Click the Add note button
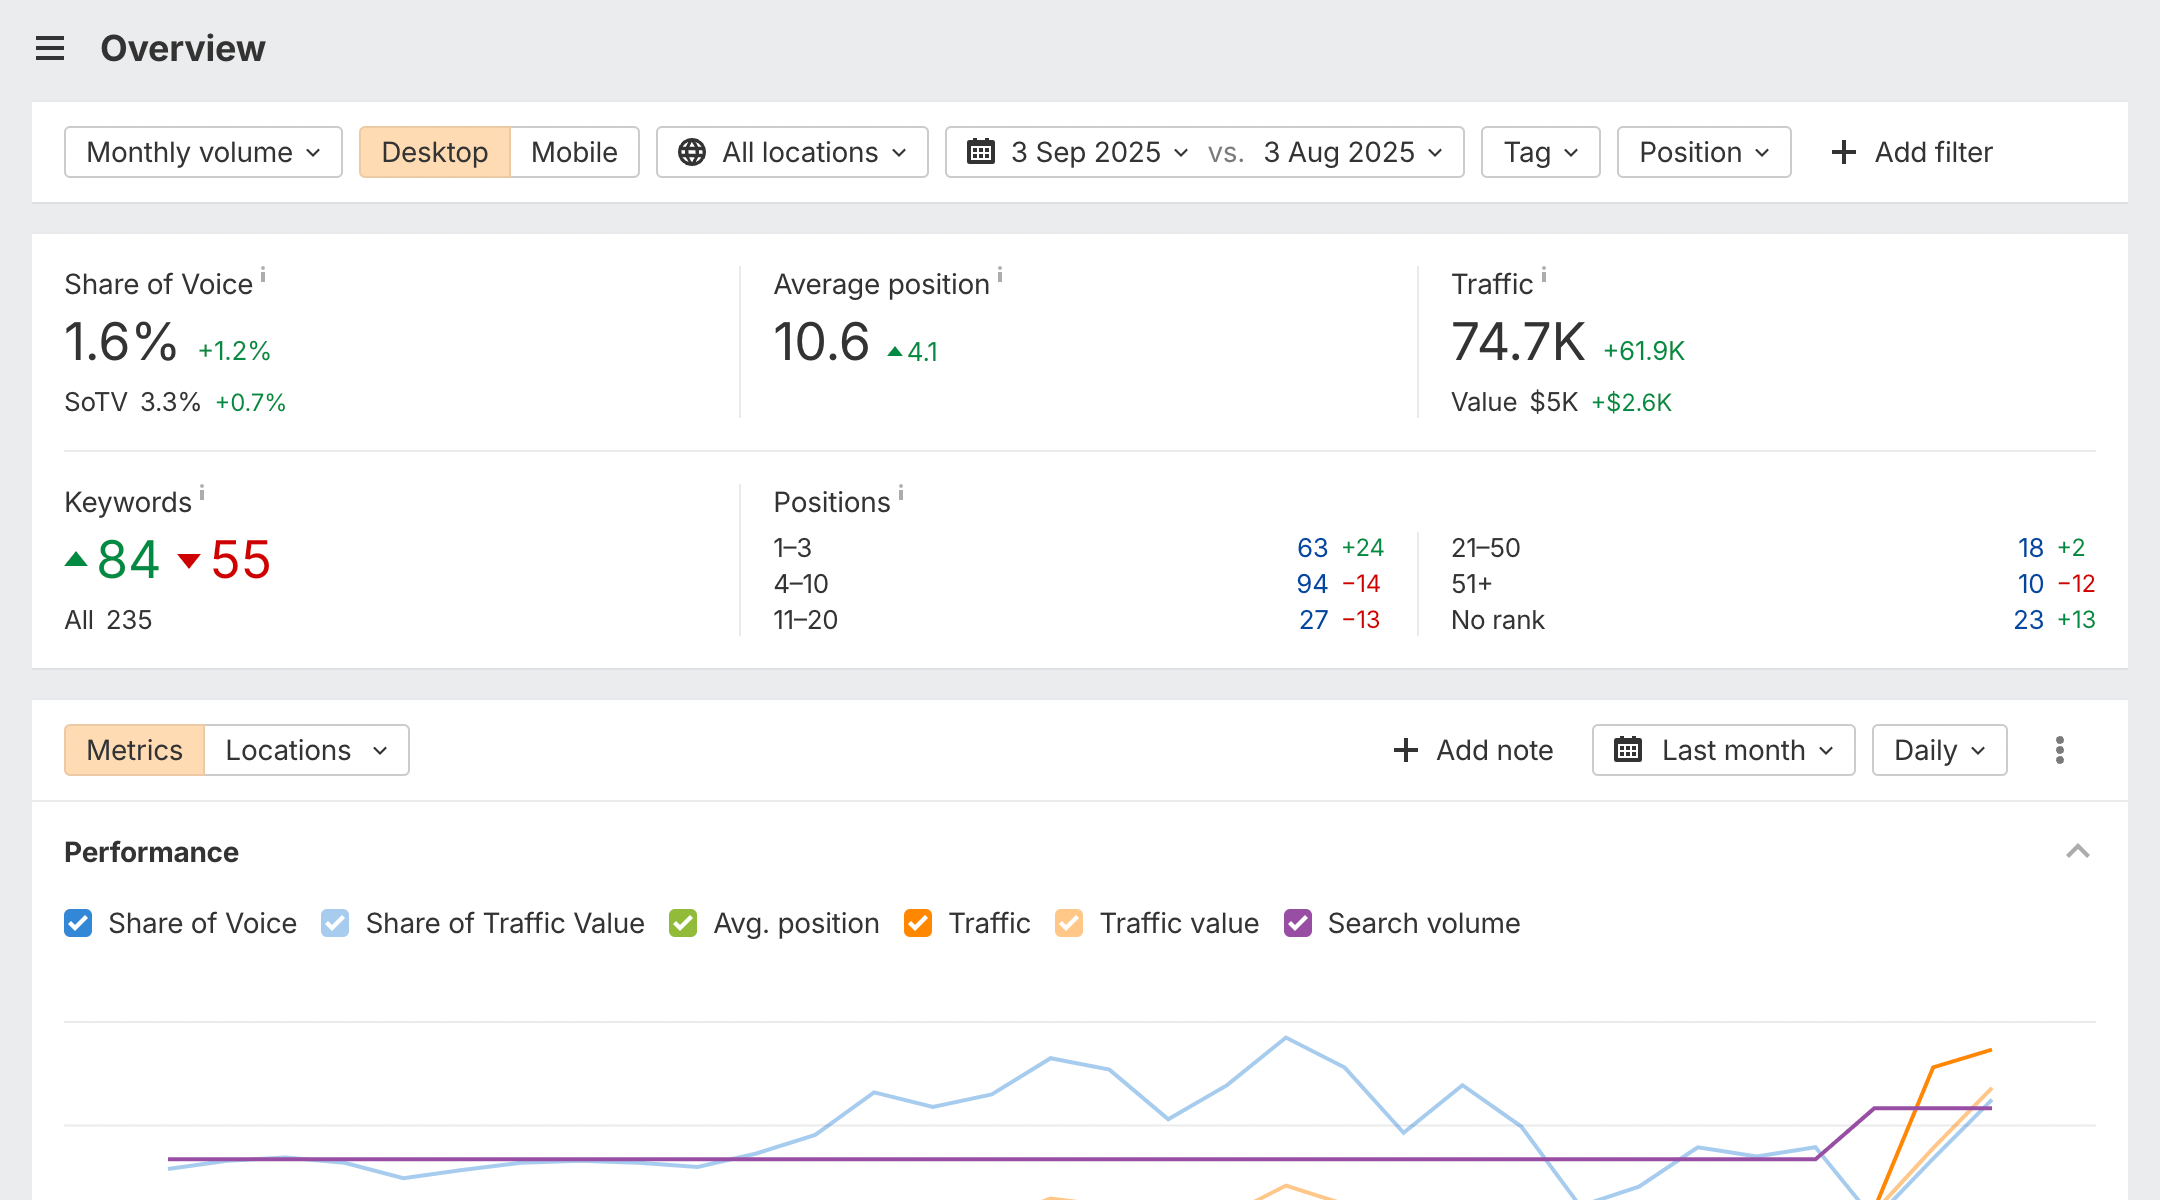Screen dimensions: 2160x1200 tap(1473, 750)
